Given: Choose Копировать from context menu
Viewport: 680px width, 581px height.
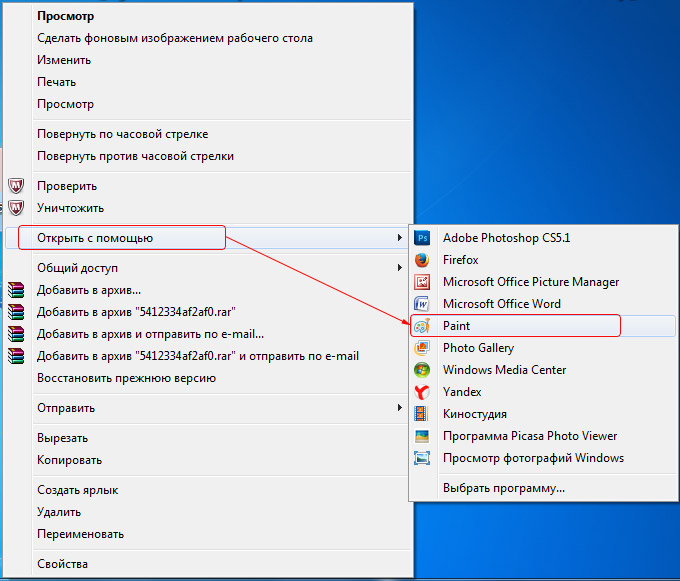Looking at the screenshot, I should click(x=69, y=460).
